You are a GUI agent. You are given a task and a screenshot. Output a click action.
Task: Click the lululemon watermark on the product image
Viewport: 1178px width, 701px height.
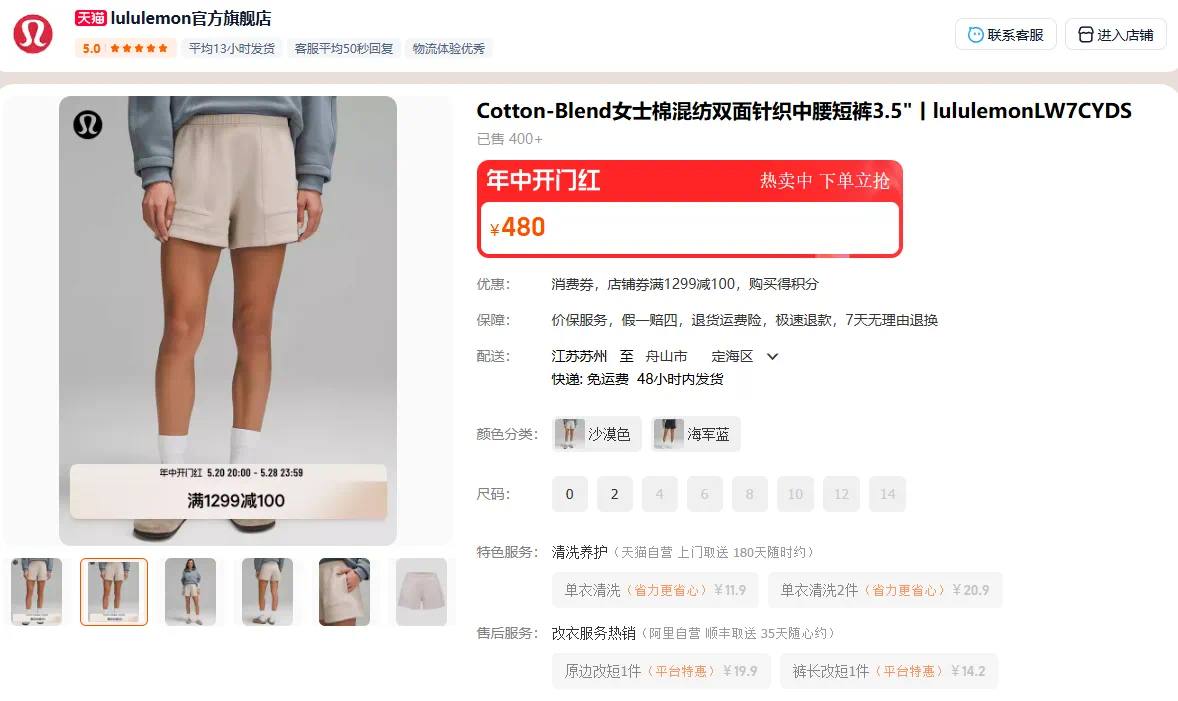[88, 125]
